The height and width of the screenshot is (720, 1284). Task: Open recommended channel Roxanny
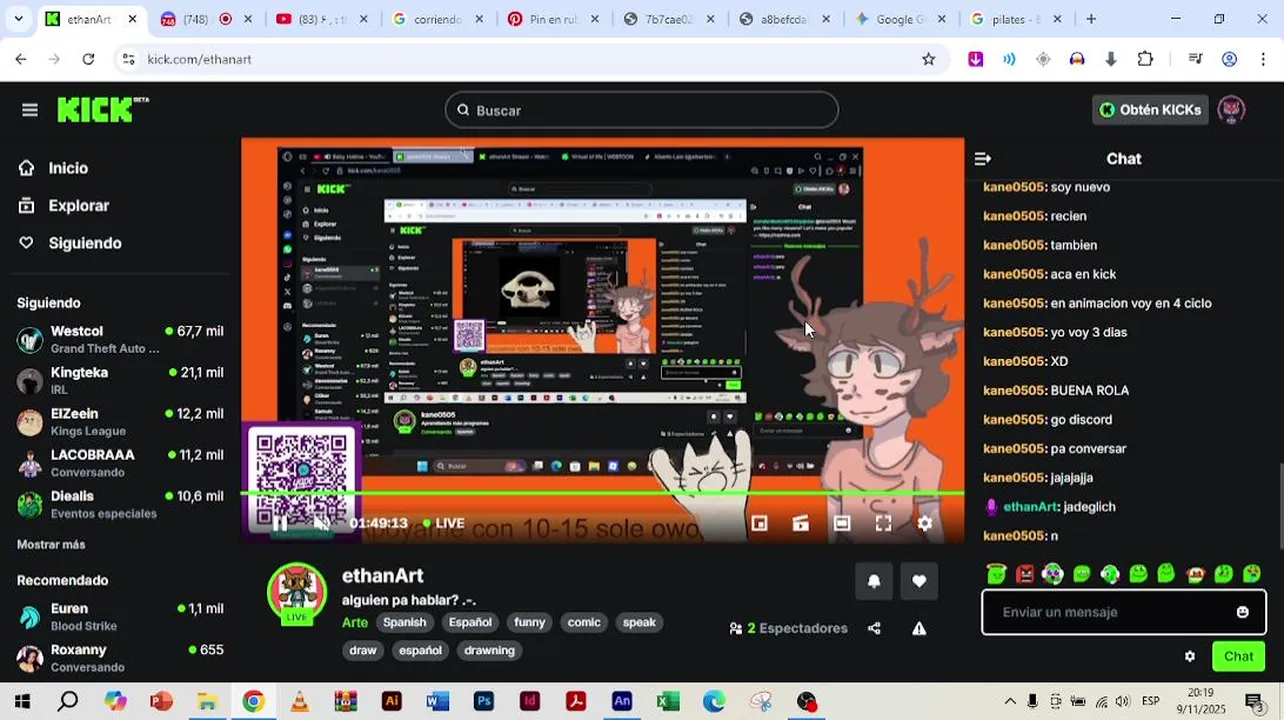(120, 658)
